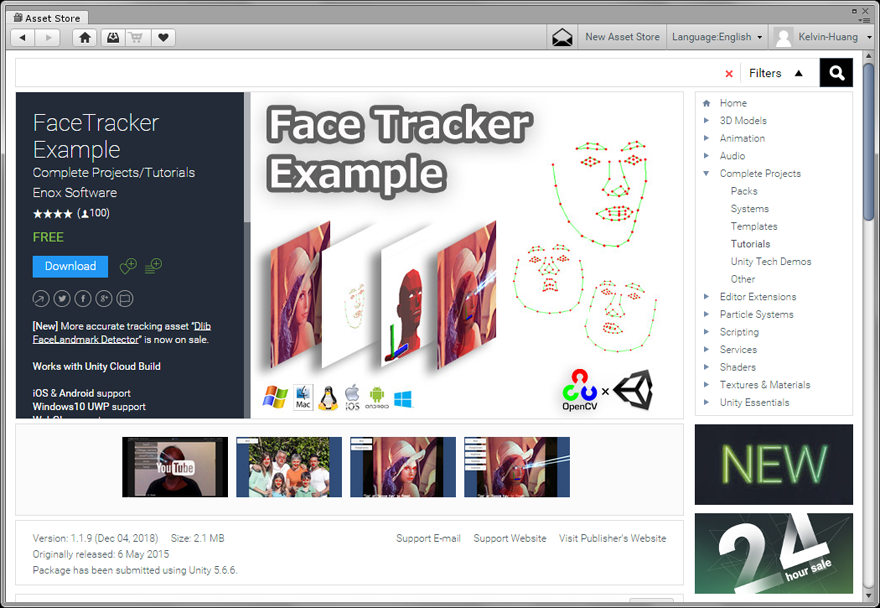Click the window options menu icon
This screenshot has height=608, width=880.
point(865,19)
